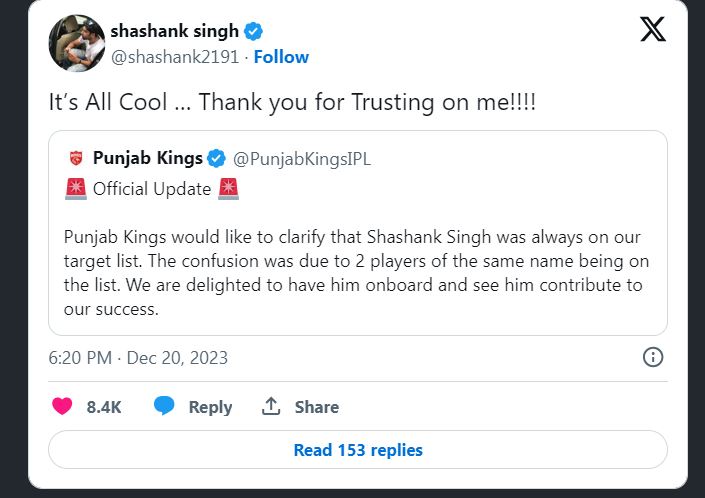Image resolution: width=705 pixels, height=498 pixels.
Task: Click the X logo icon
Action: (652, 30)
